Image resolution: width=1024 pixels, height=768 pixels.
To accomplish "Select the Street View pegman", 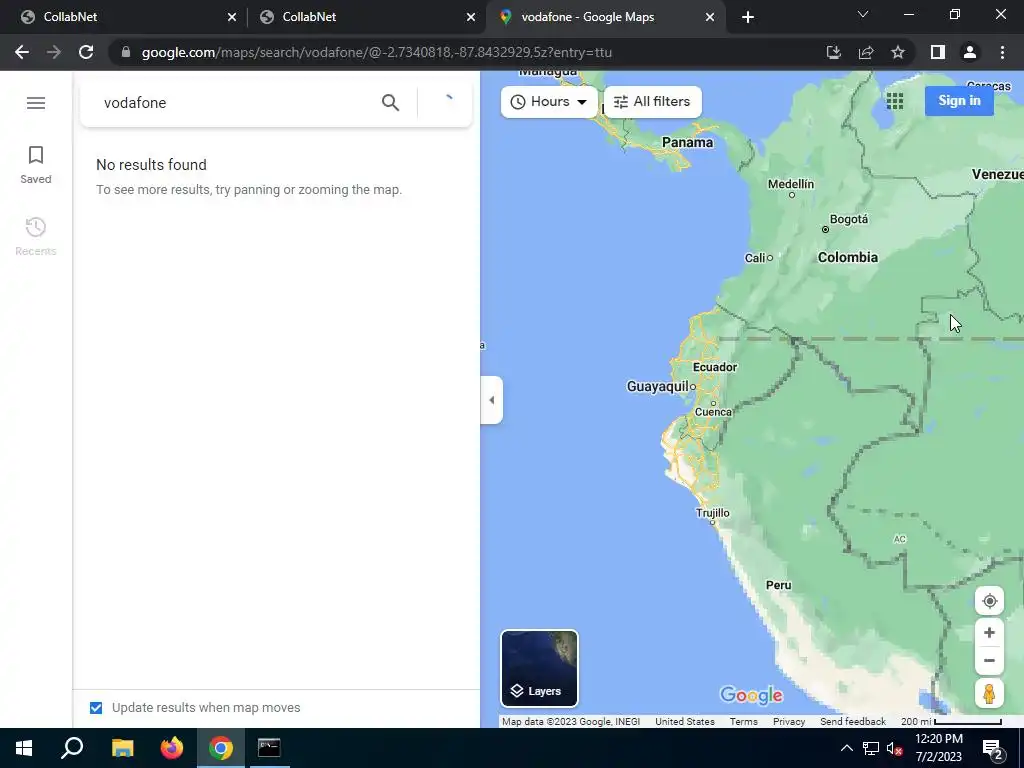I will pos(989,694).
